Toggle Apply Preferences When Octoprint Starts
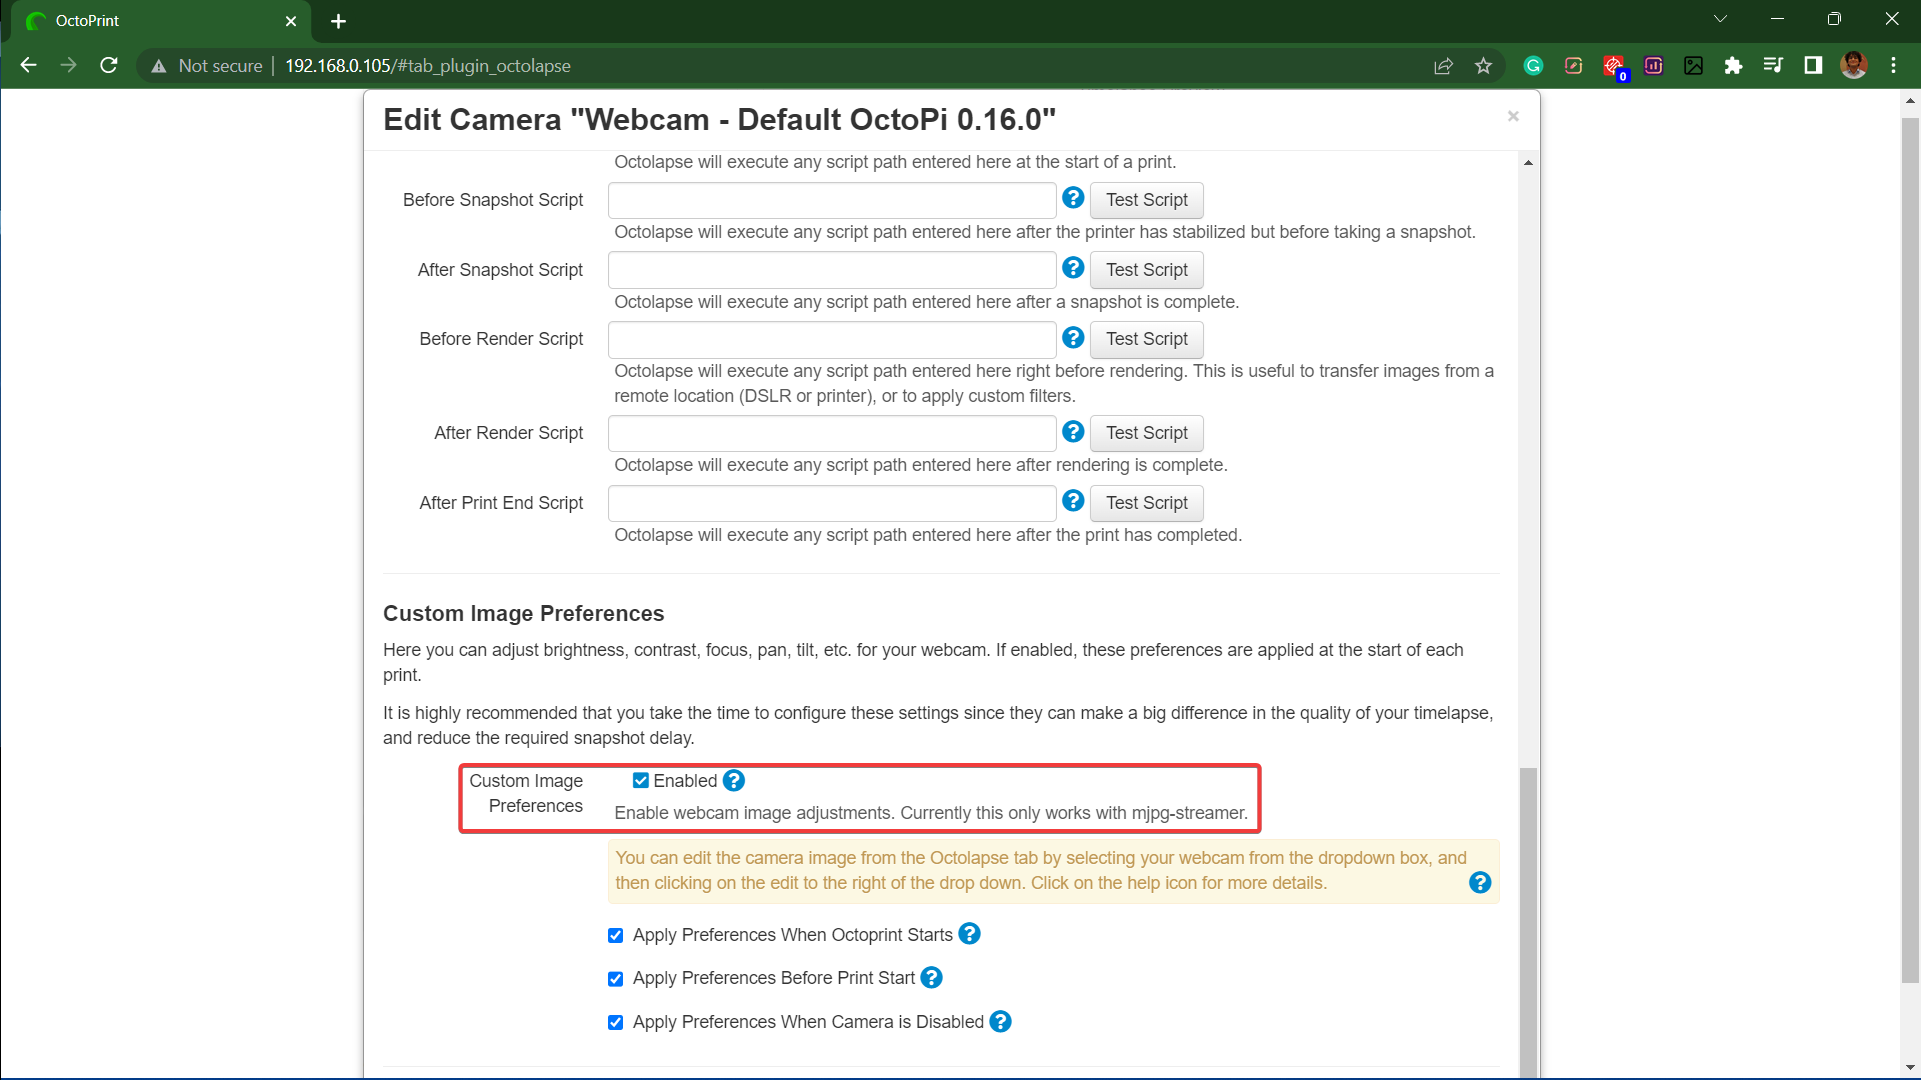1921x1080 pixels. [616, 936]
